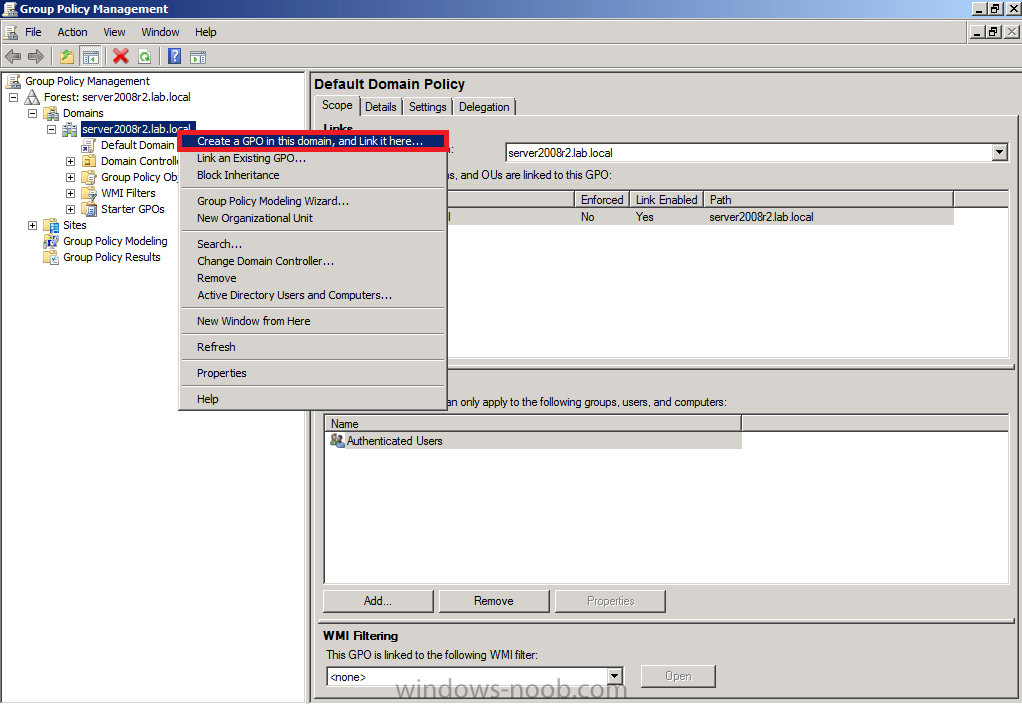Click the Group Policy Modeling icon
Viewport: 1022px width, 704px height.
tap(51, 241)
